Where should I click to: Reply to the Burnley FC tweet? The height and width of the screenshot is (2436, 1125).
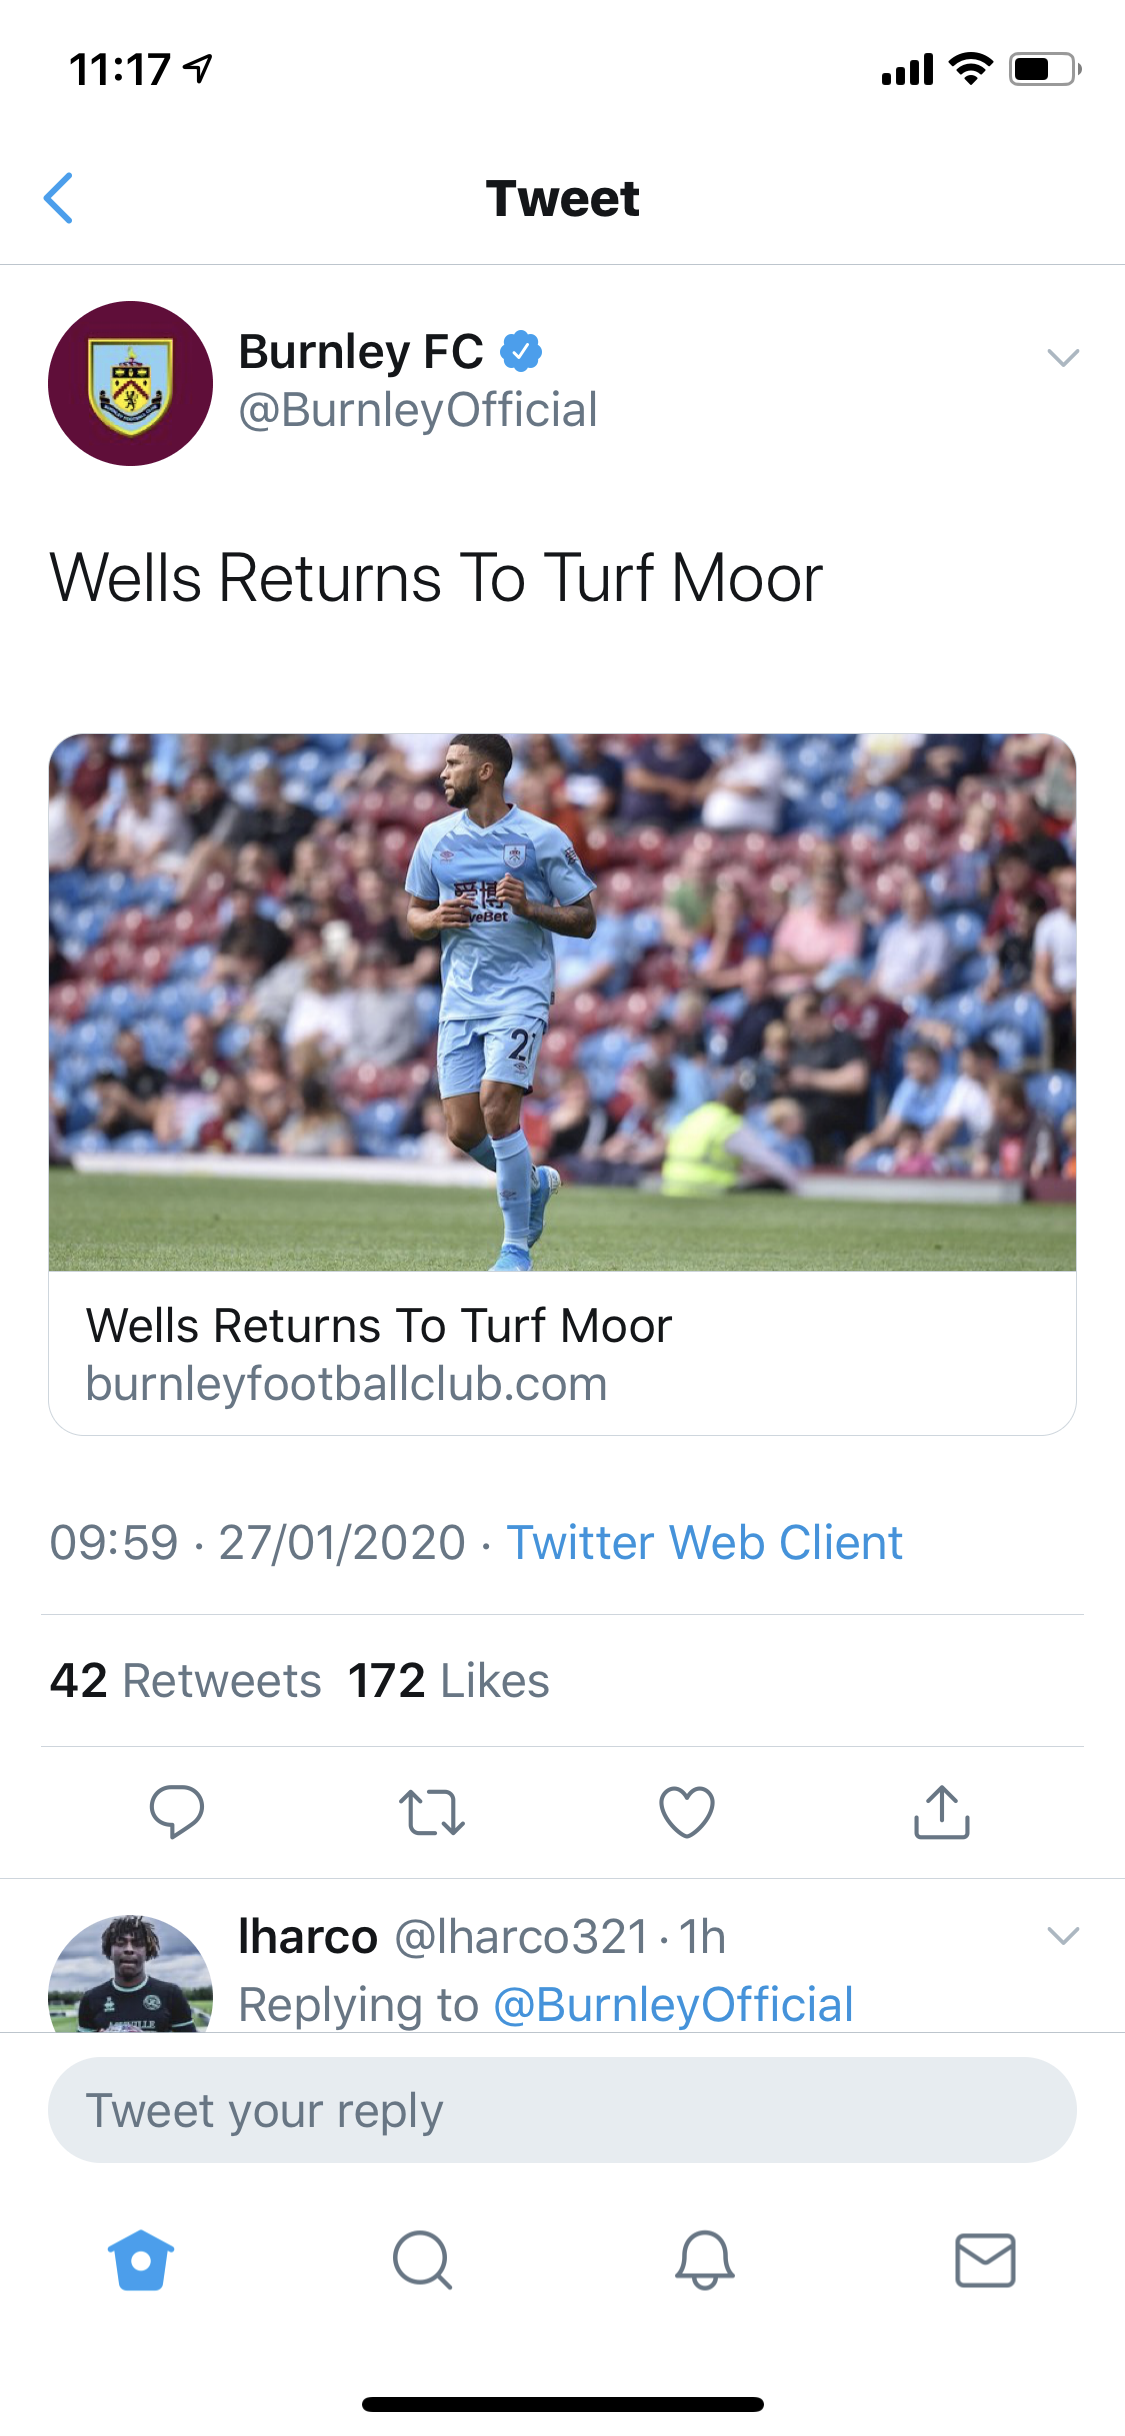176,1811
